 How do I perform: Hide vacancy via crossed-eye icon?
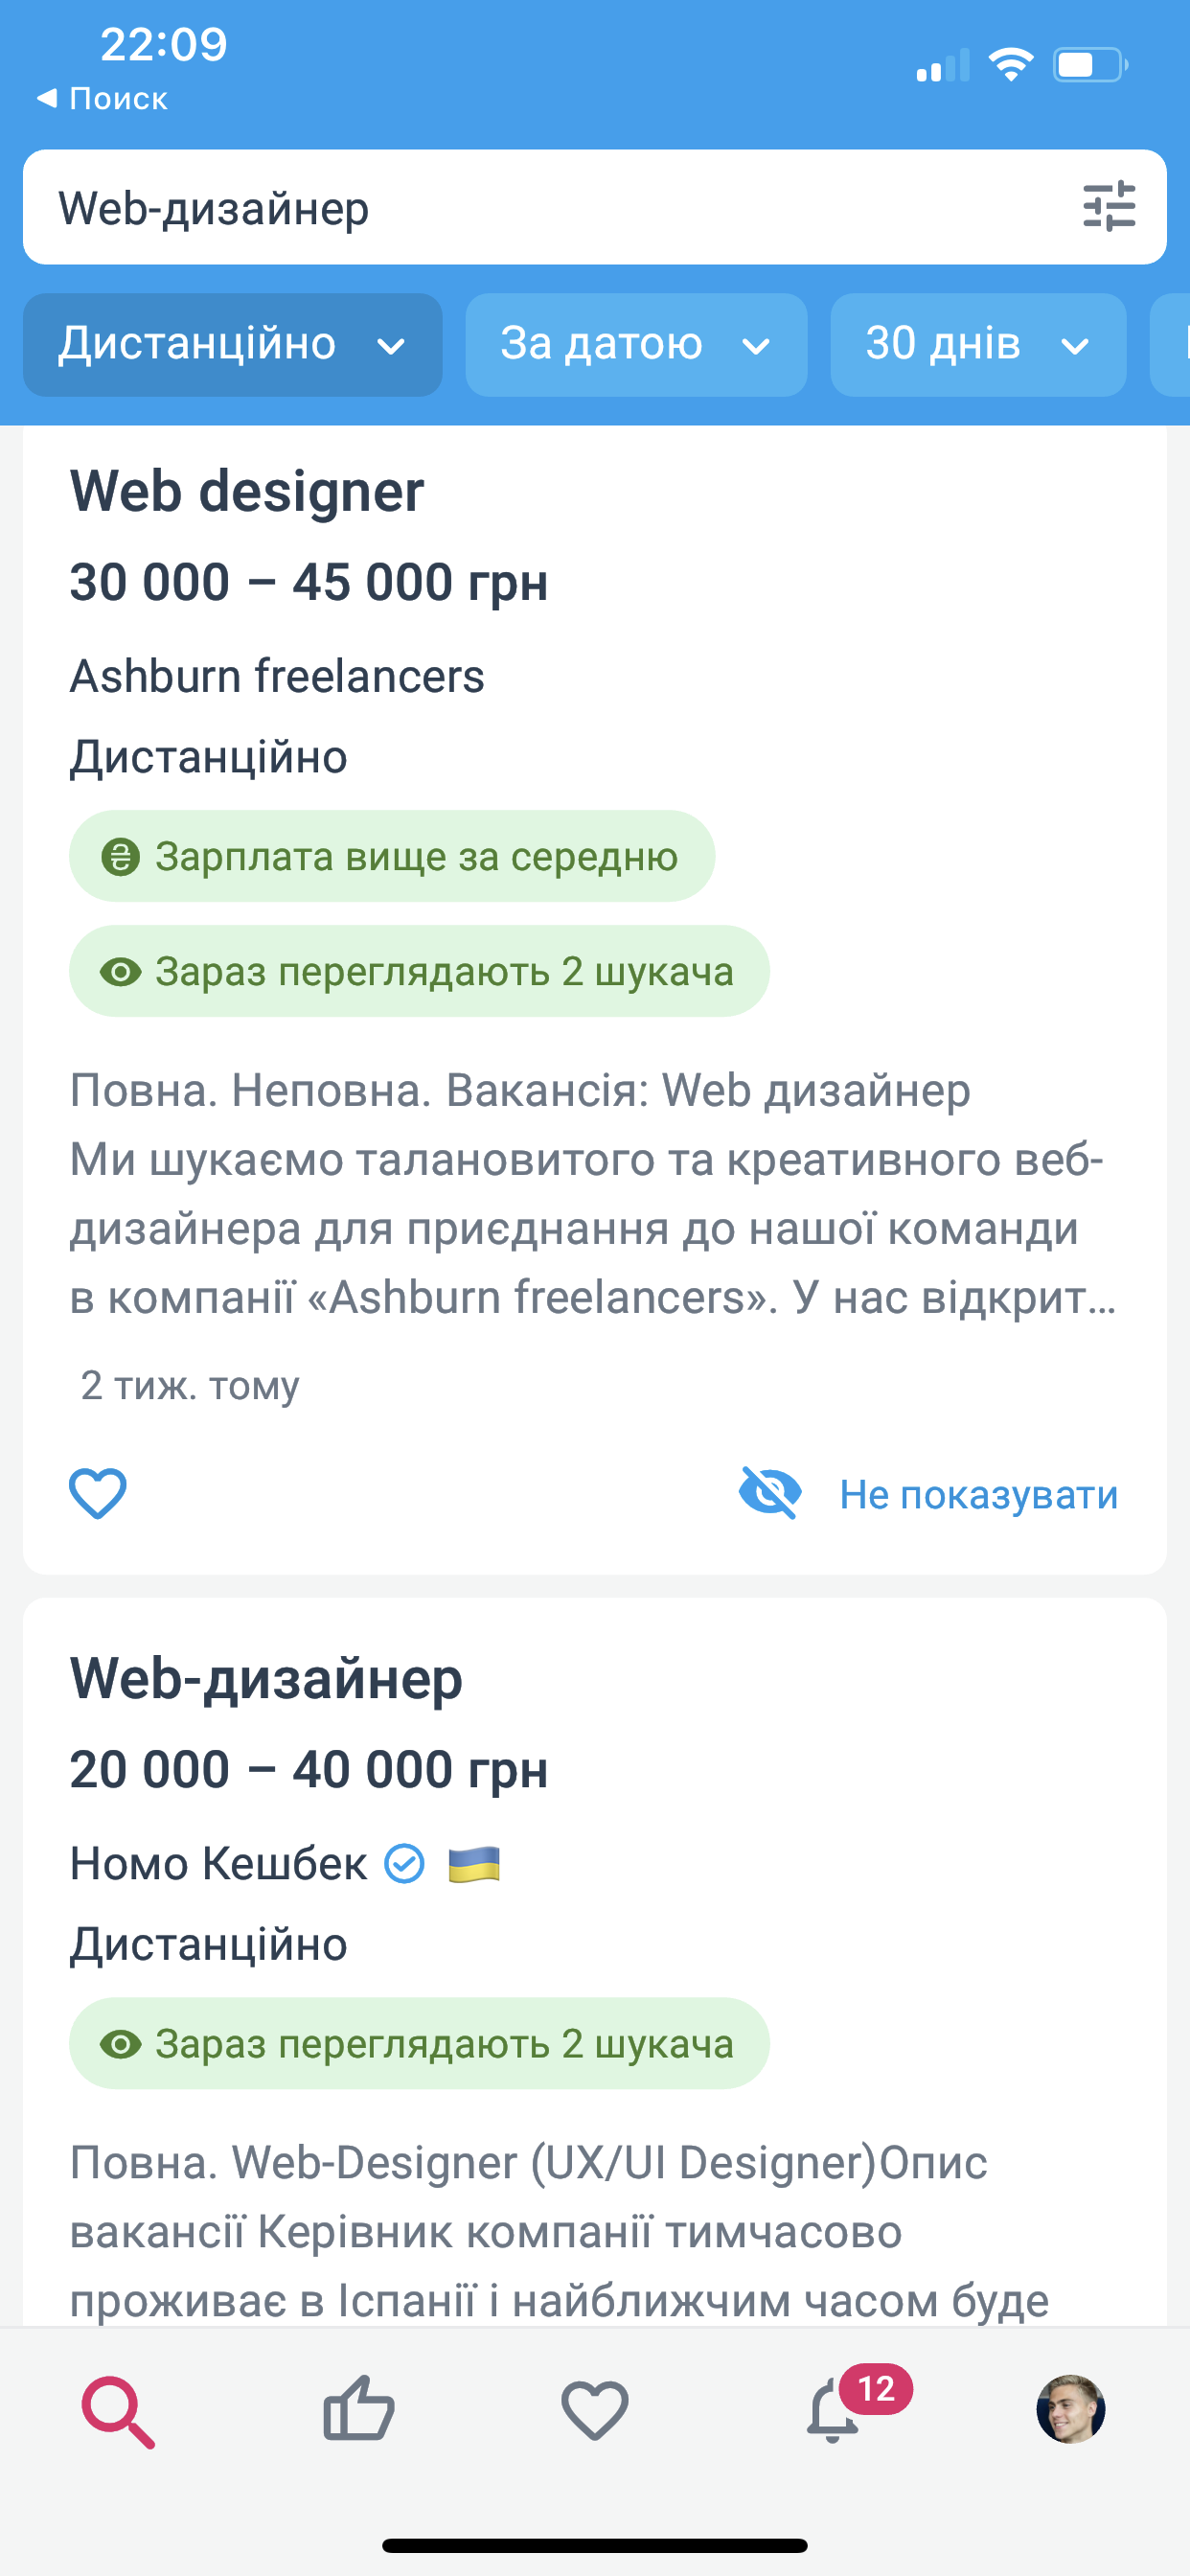click(x=769, y=1493)
